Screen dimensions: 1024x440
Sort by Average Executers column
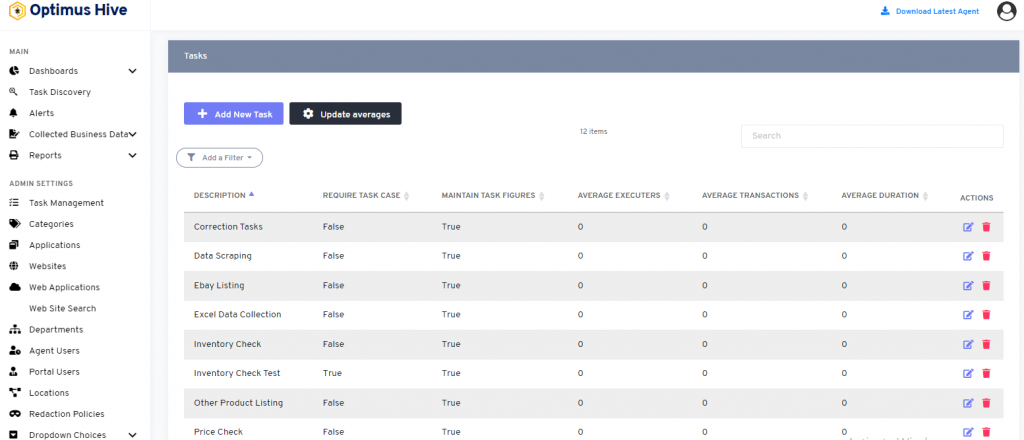click(624, 196)
